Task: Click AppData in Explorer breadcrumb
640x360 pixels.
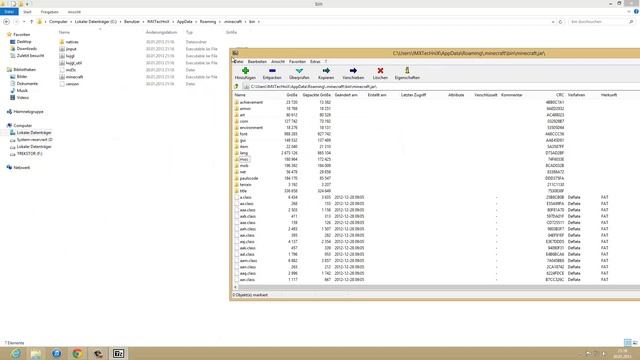Action: [184, 22]
